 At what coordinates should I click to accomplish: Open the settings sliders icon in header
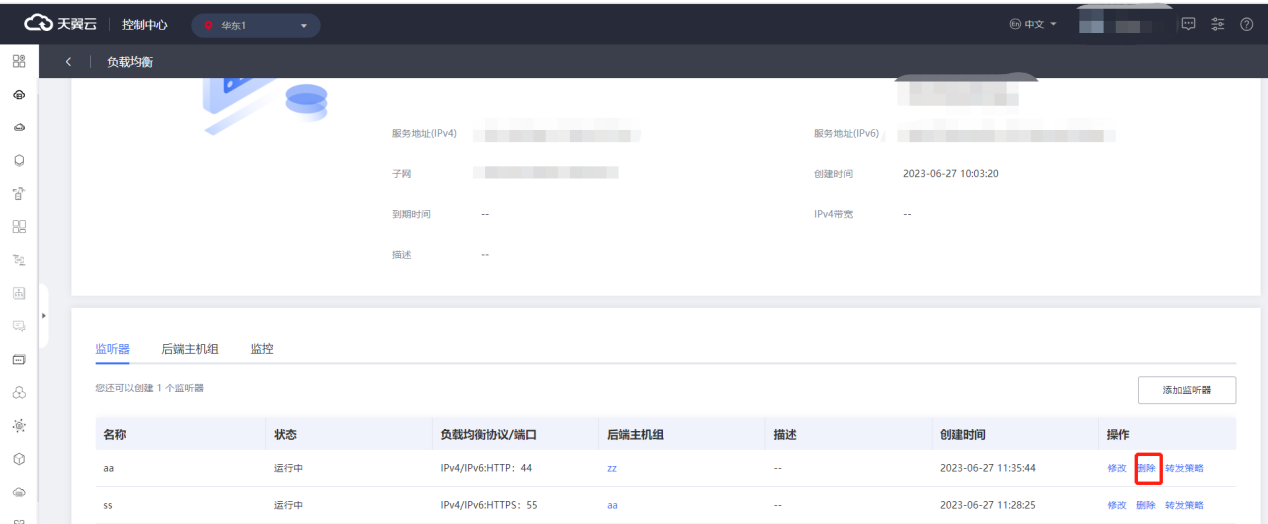click(1217, 24)
